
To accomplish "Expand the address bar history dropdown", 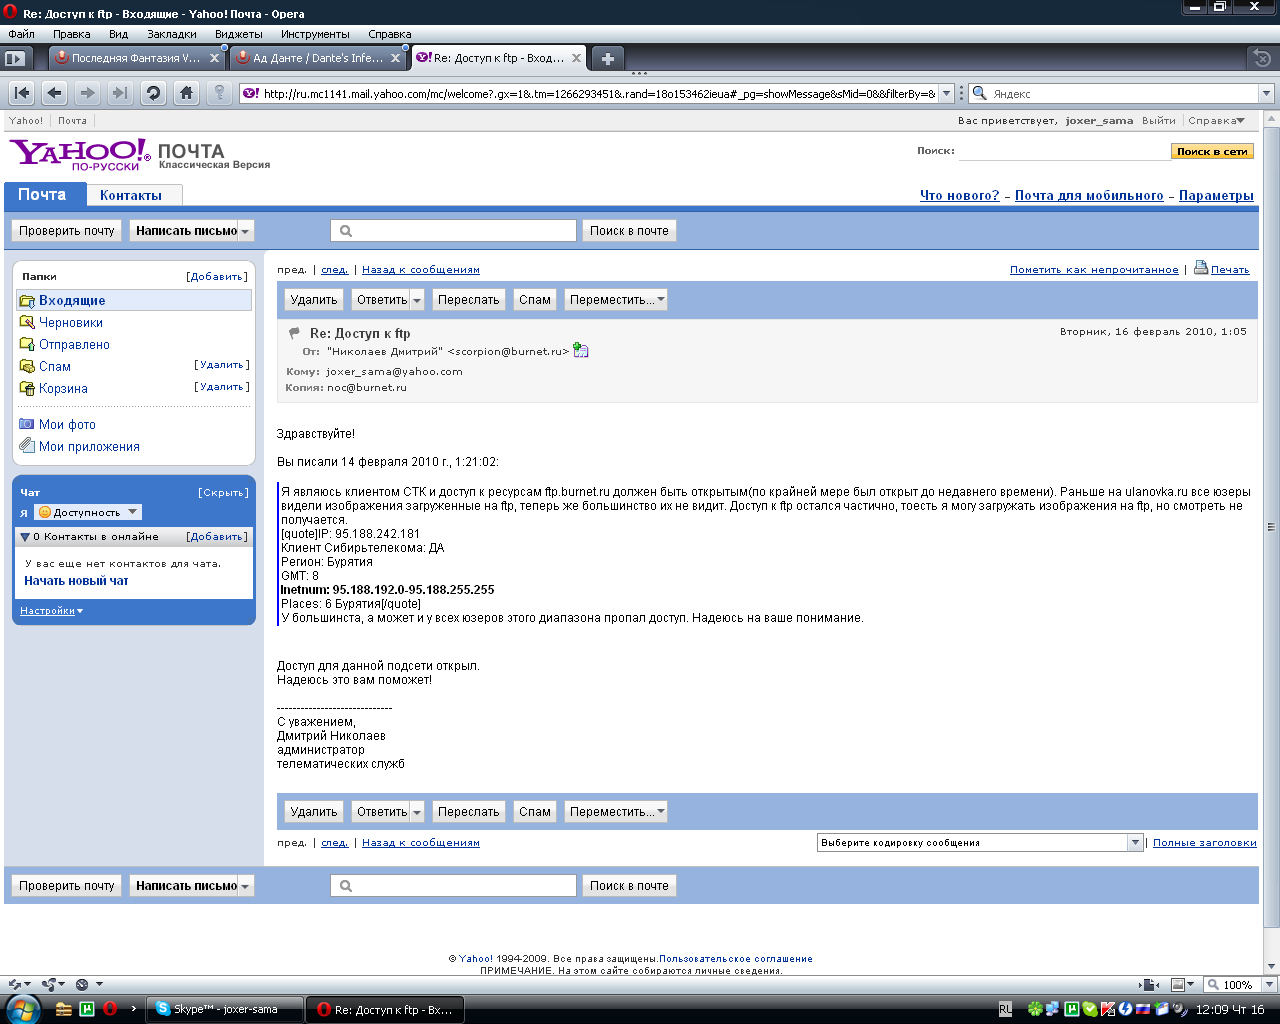I will pos(946,93).
